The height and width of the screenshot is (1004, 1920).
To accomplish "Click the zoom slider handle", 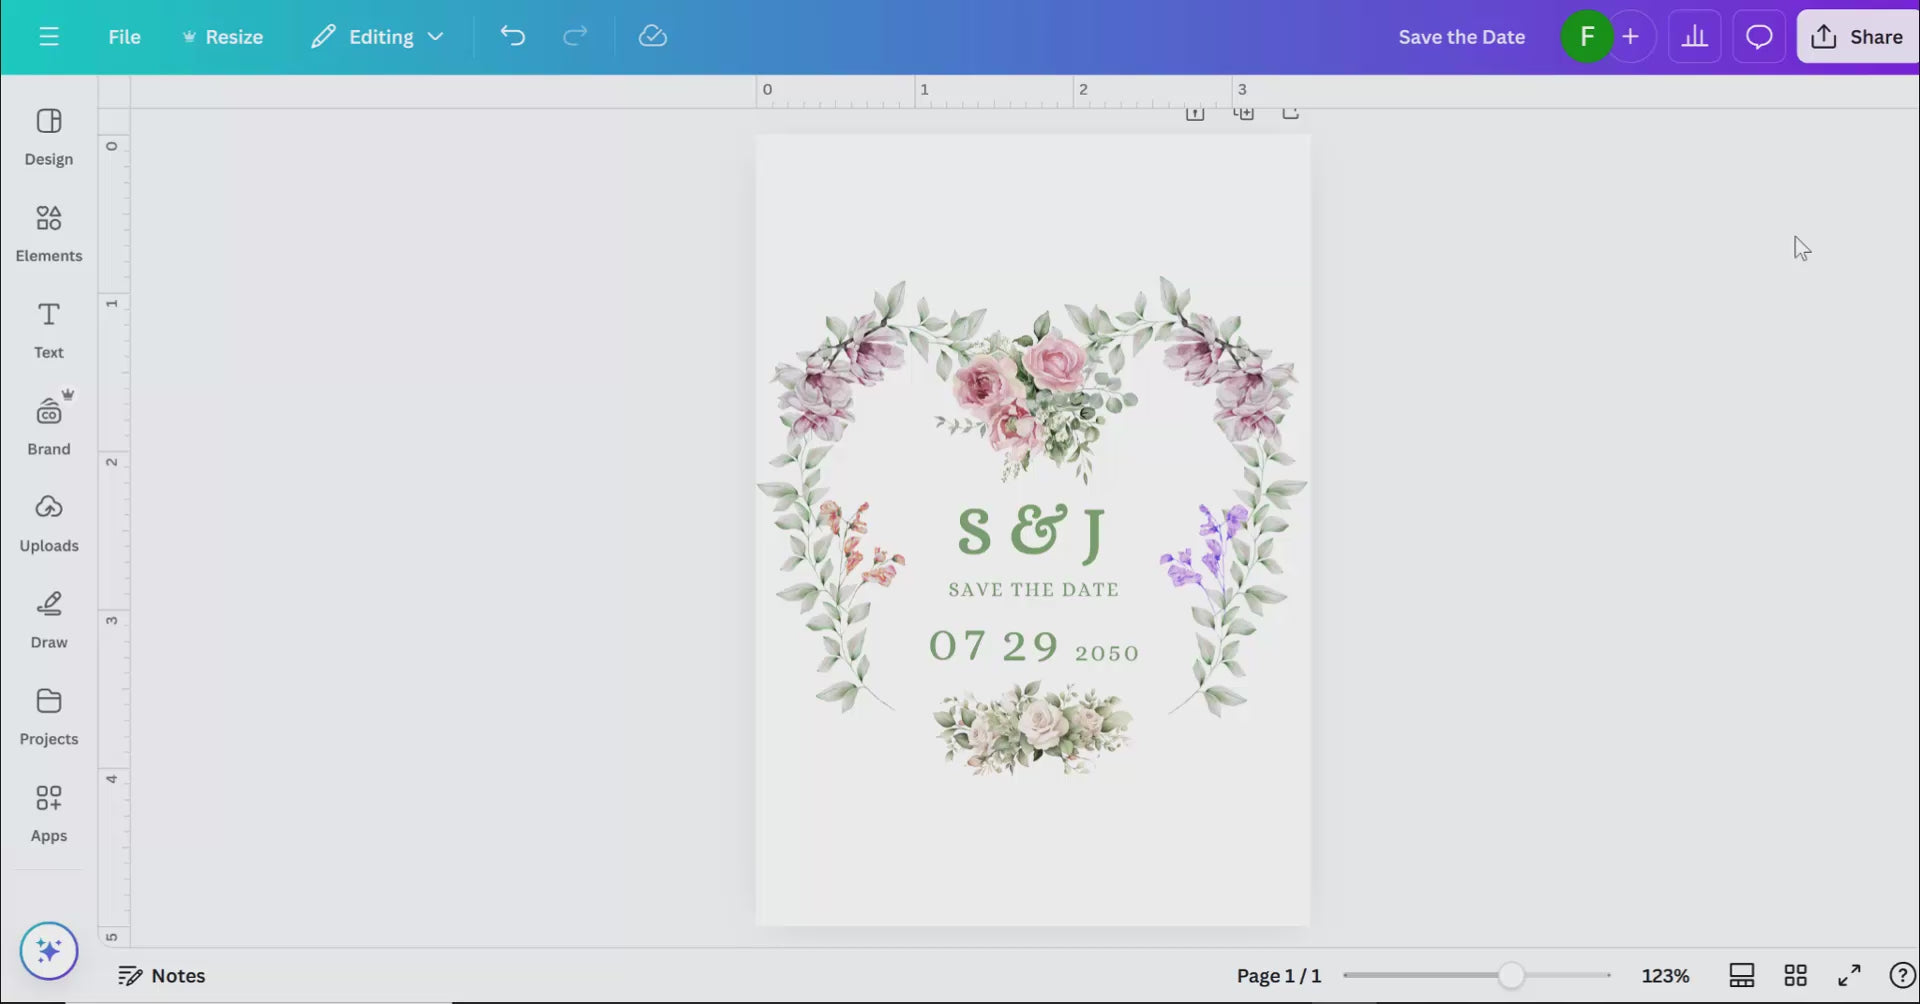I will tap(1511, 975).
